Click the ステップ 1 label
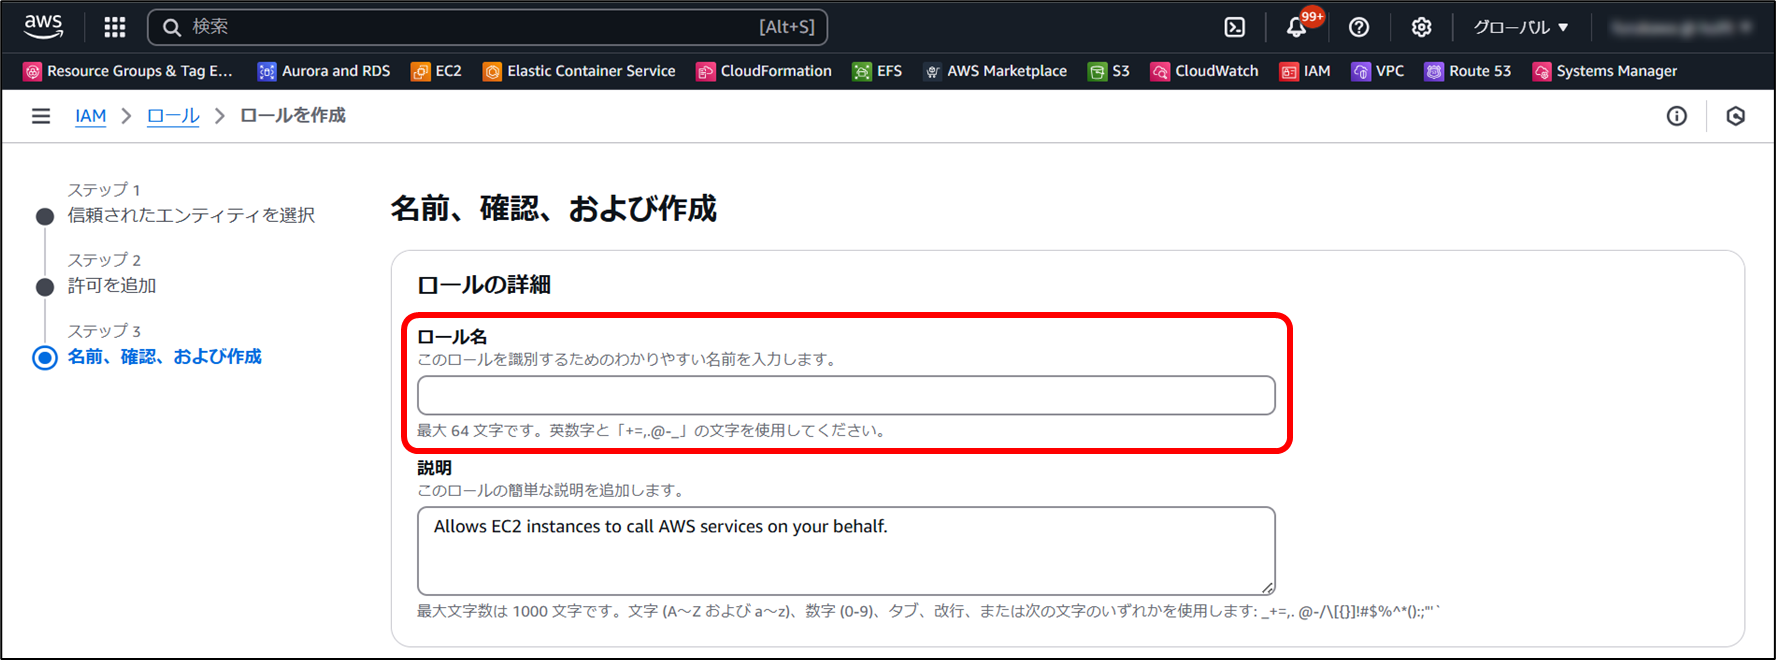The width and height of the screenshot is (1776, 660). [x=104, y=189]
